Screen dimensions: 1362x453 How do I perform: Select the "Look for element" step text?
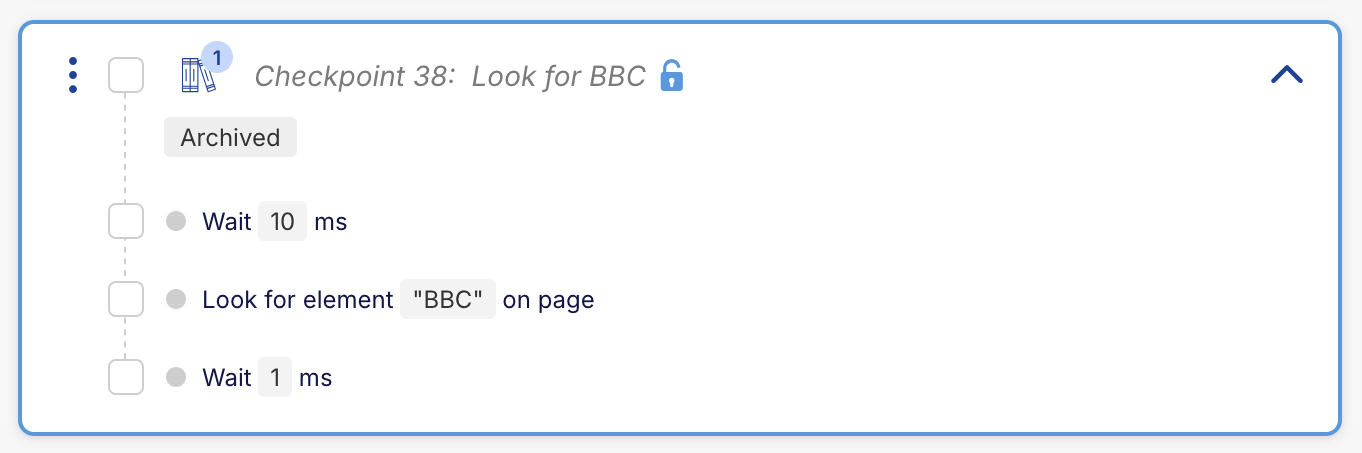pos(297,299)
